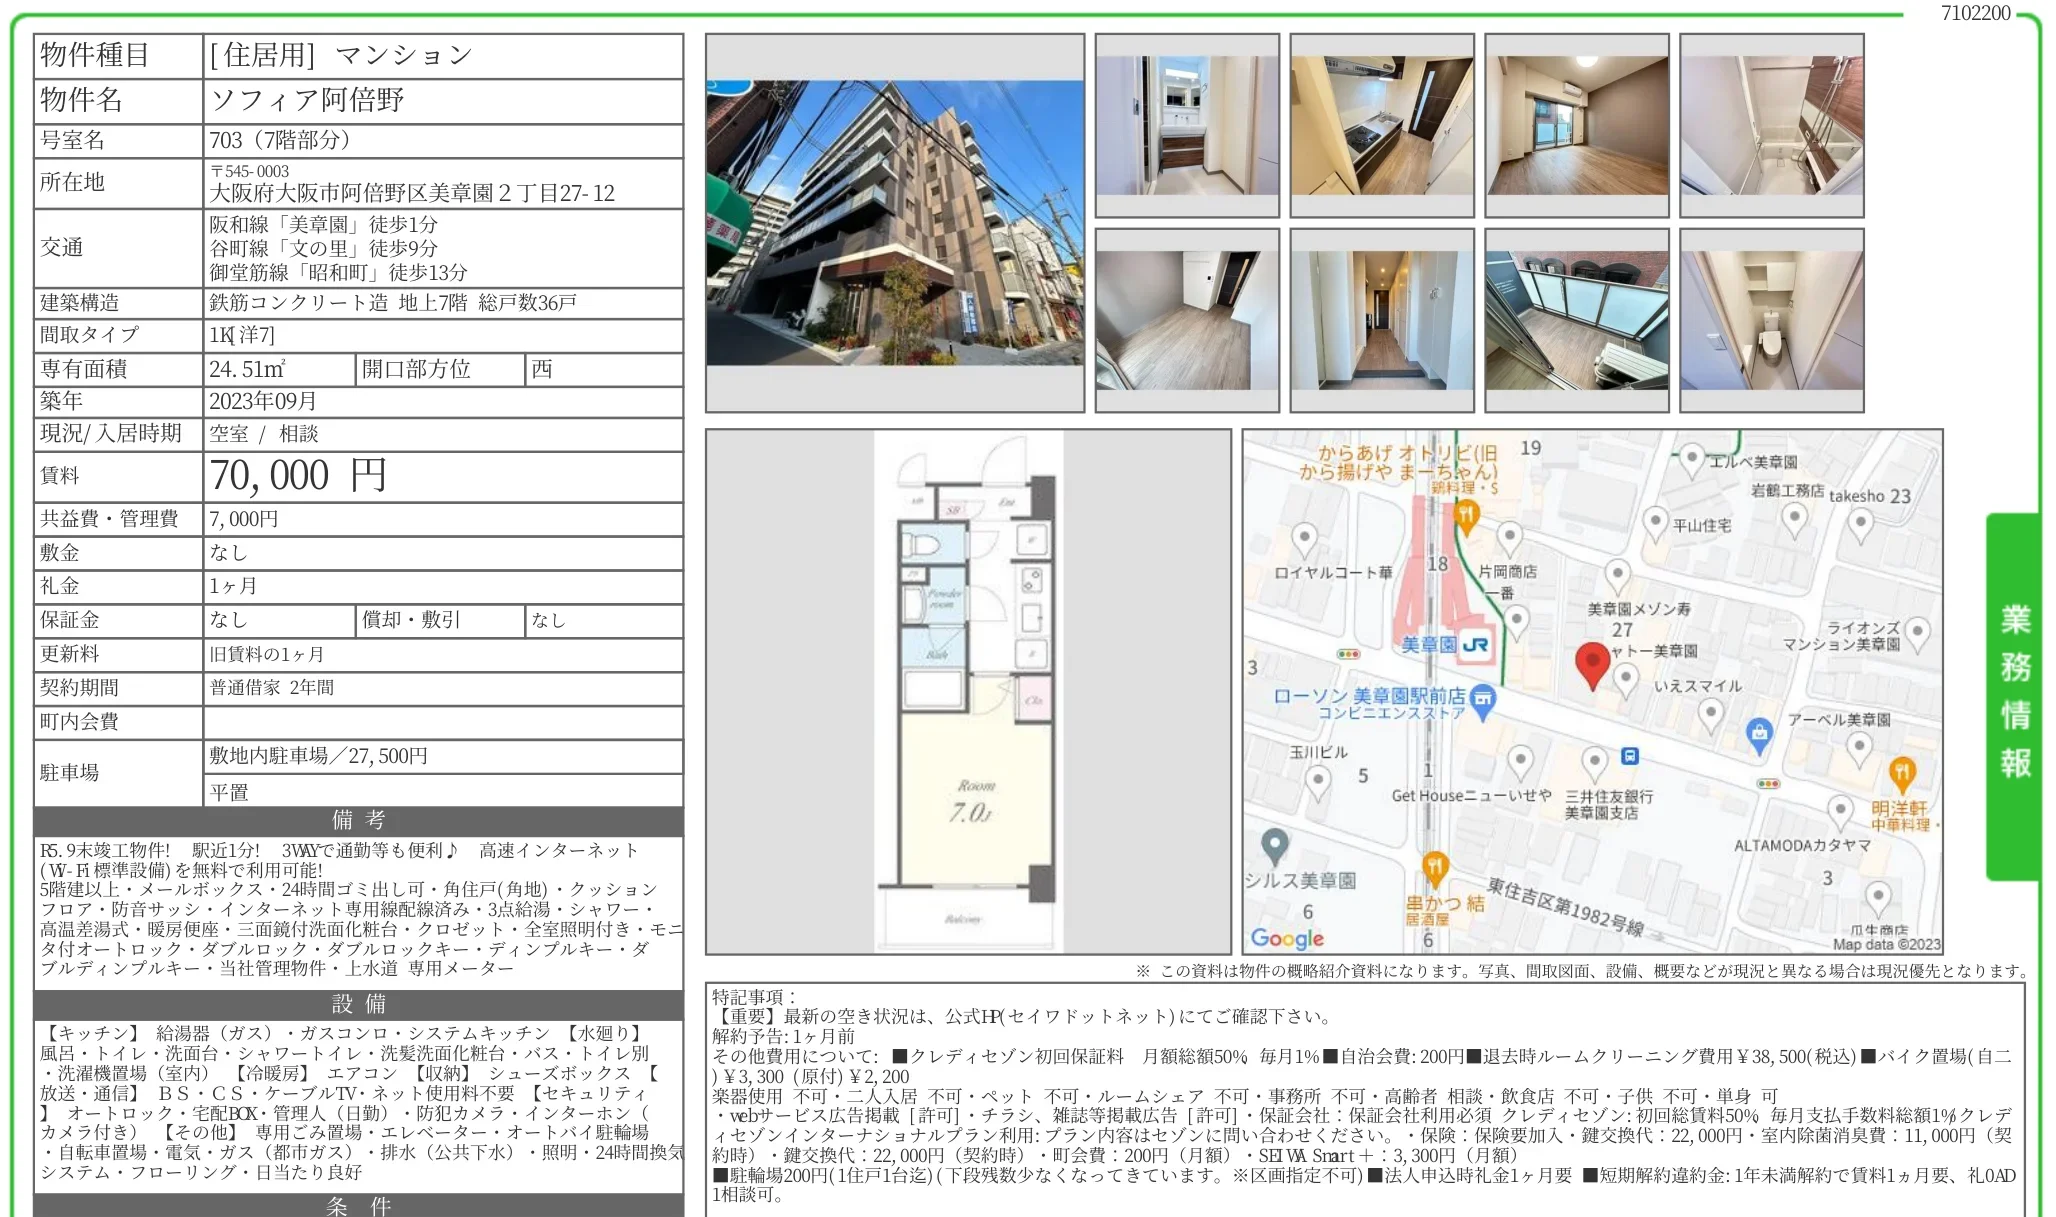The image size is (2056, 1217).
Task: Click the 礼金 value 1ヶ月
Action: (233, 586)
